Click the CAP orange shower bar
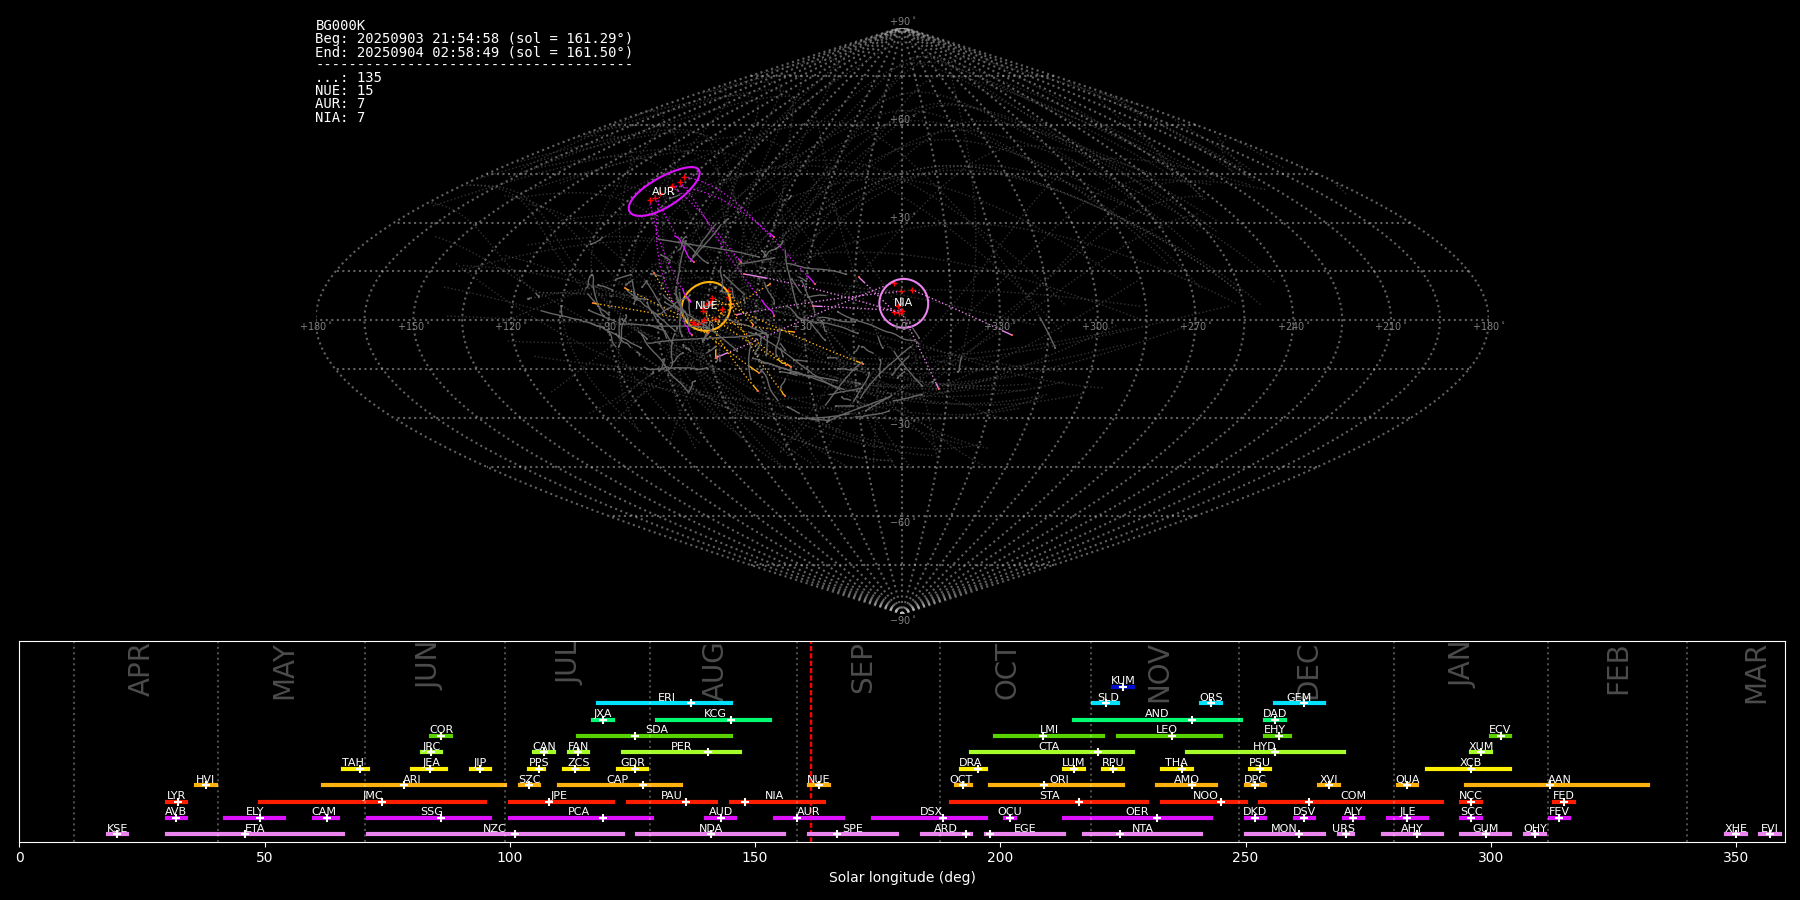This screenshot has width=1800, height=900. (x=620, y=785)
